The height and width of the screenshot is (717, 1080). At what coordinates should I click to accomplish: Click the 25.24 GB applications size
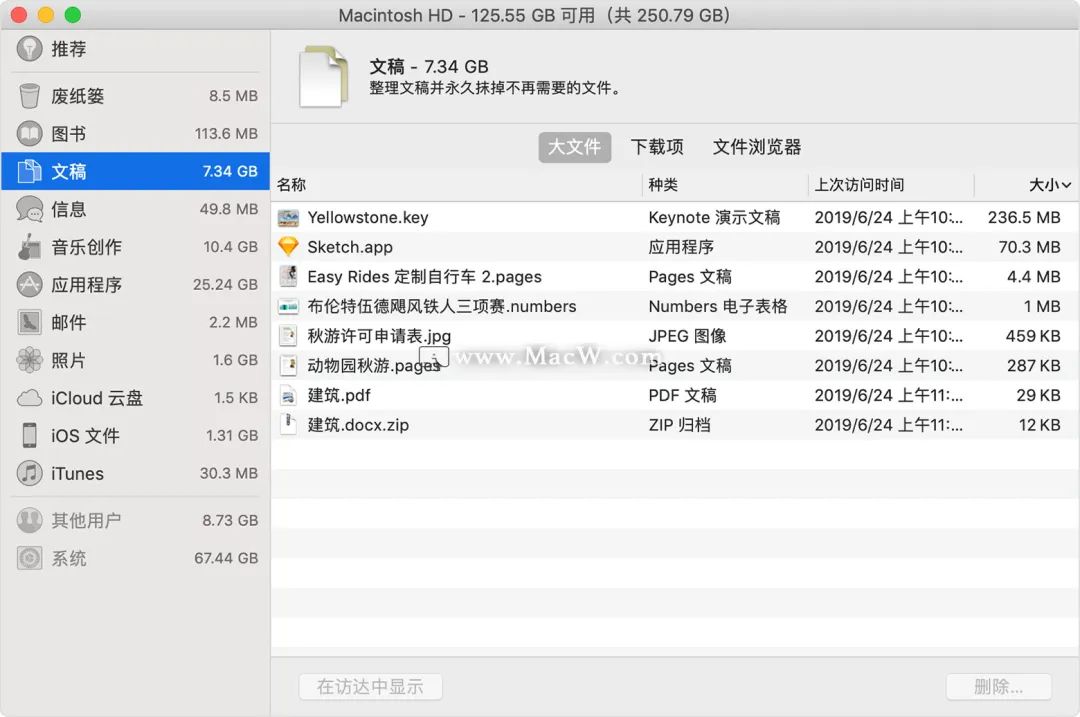click(225, 284)
